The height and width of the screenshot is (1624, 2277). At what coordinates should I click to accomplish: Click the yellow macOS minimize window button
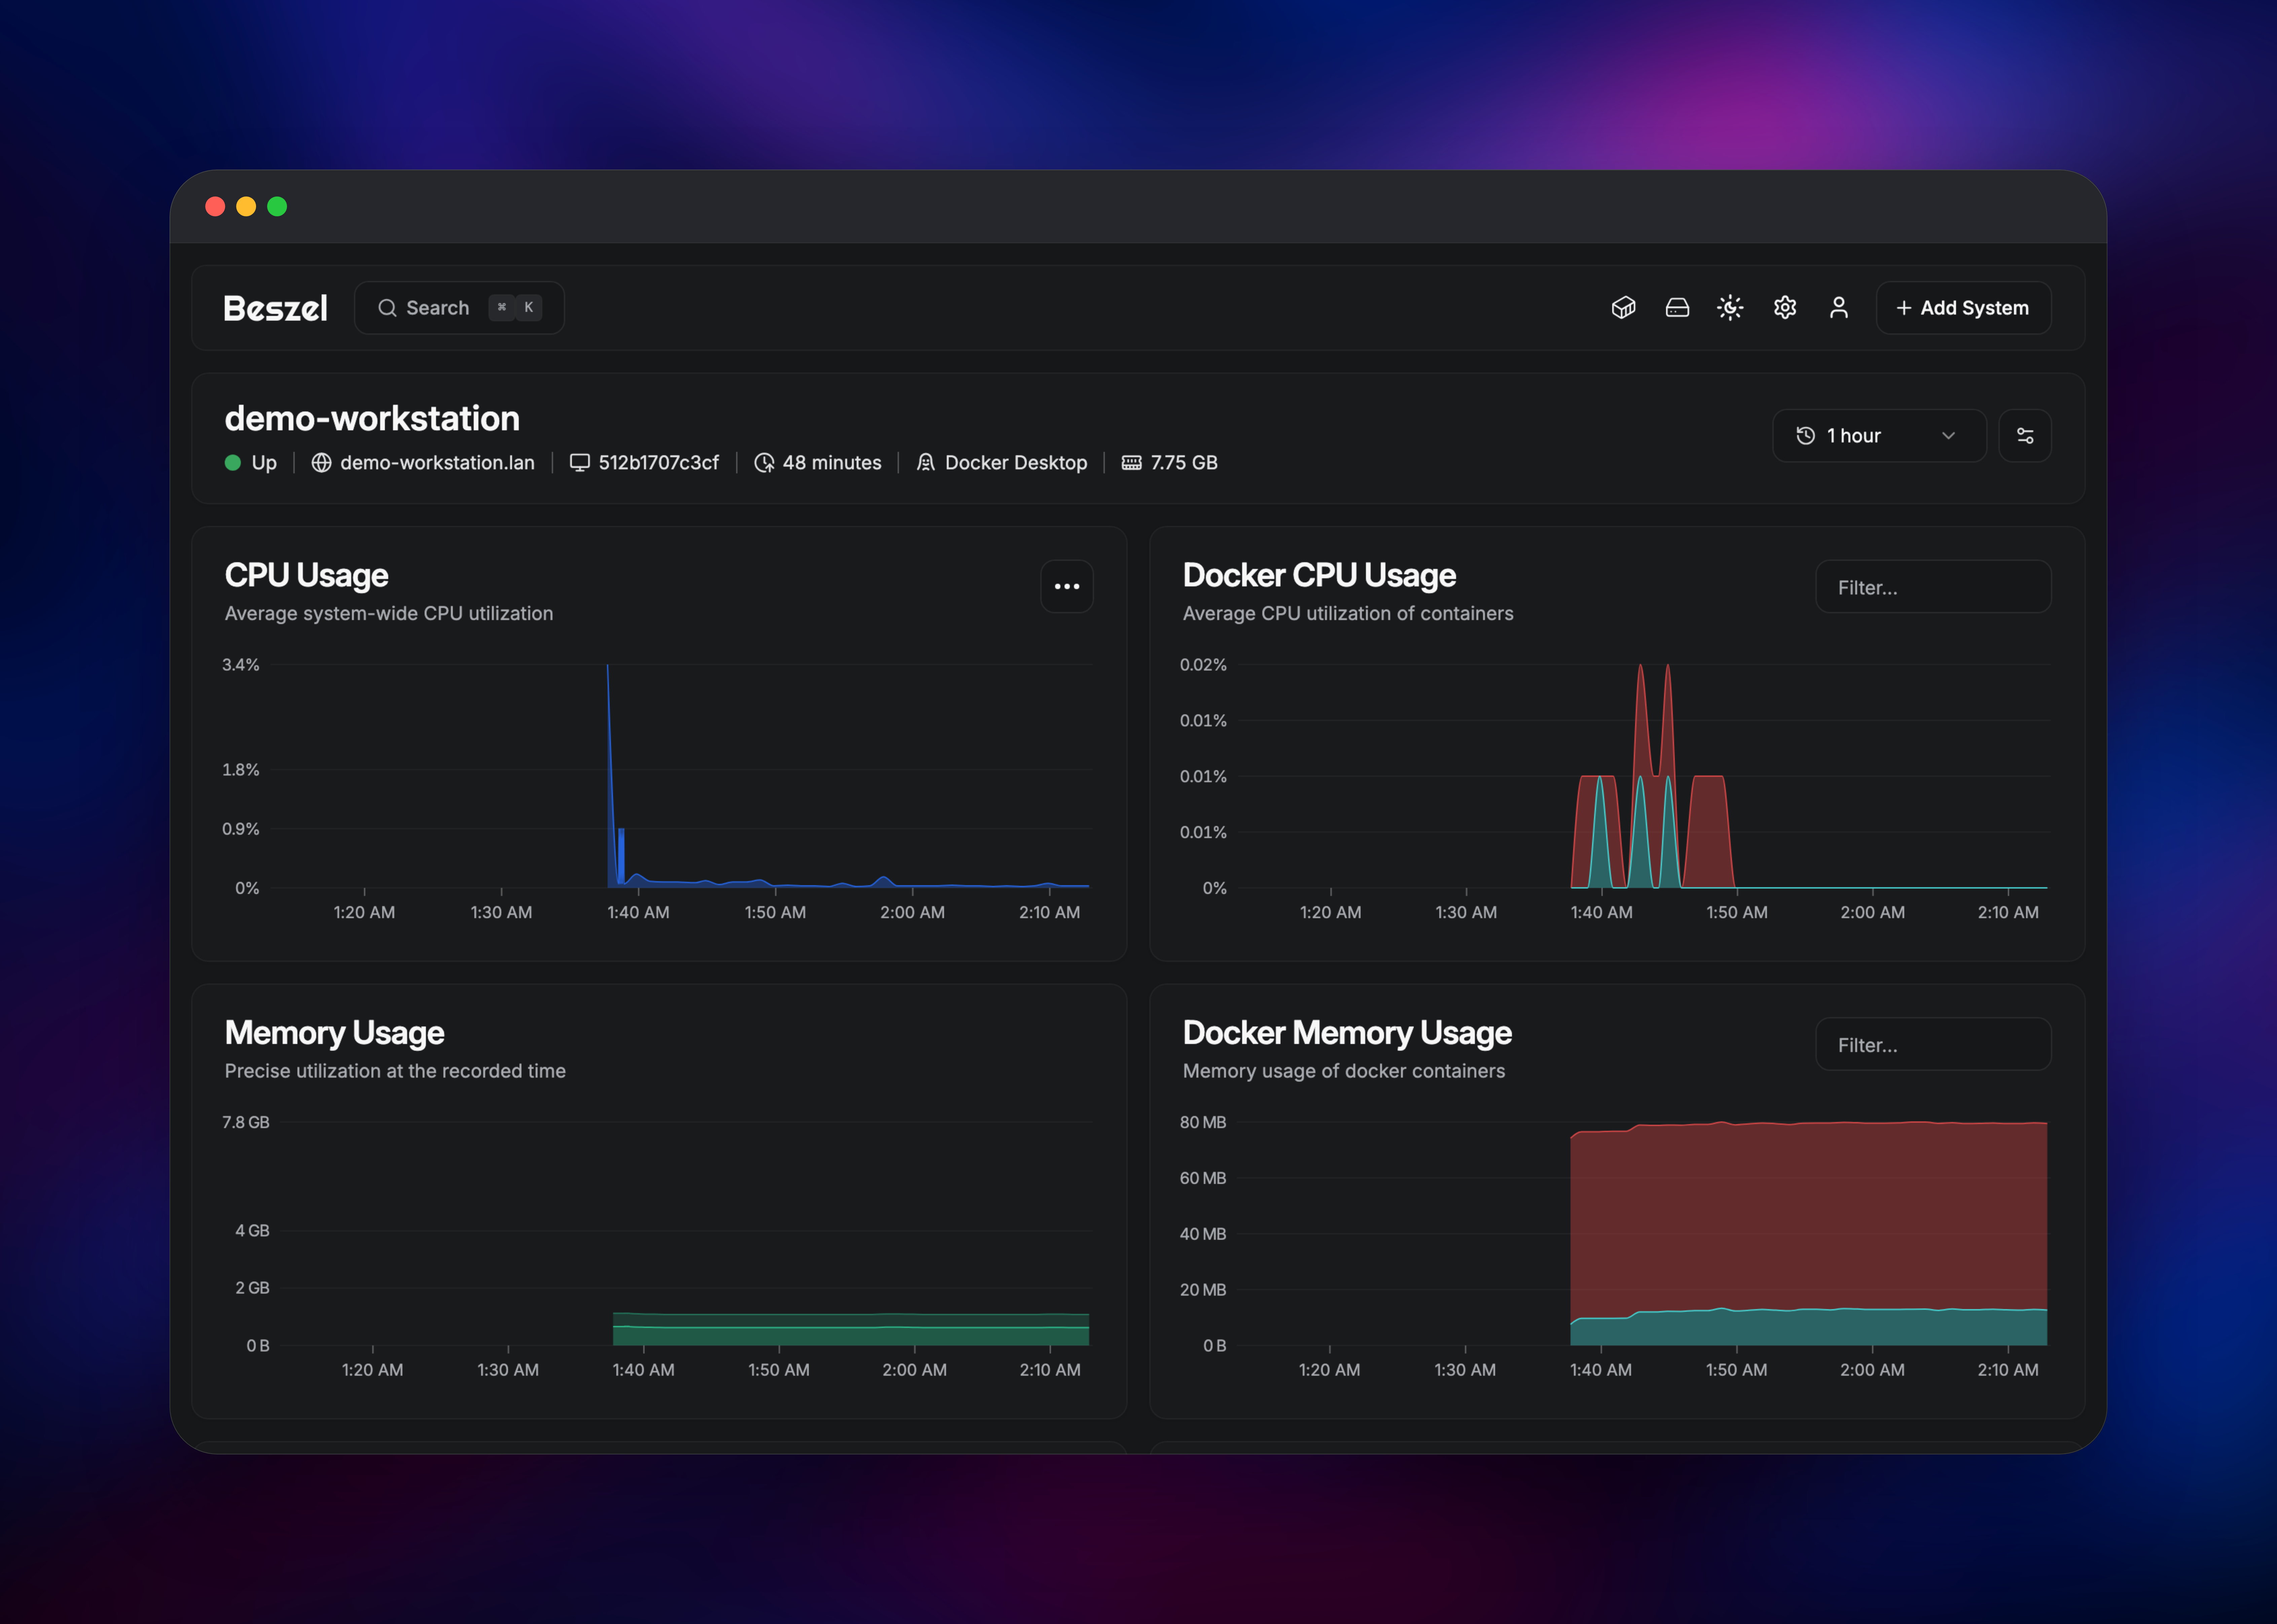point(246,206)
